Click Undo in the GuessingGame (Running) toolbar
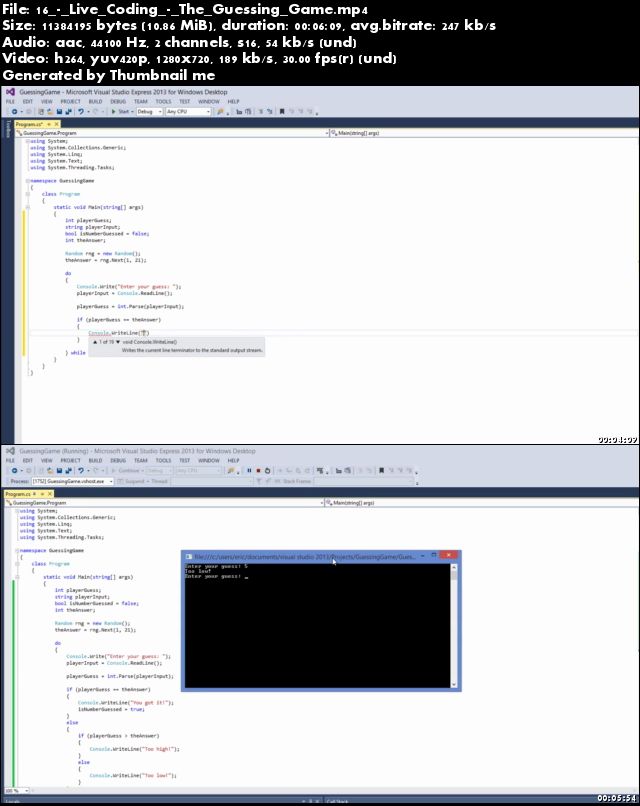The image size is (640, 806). click(81, 470)
